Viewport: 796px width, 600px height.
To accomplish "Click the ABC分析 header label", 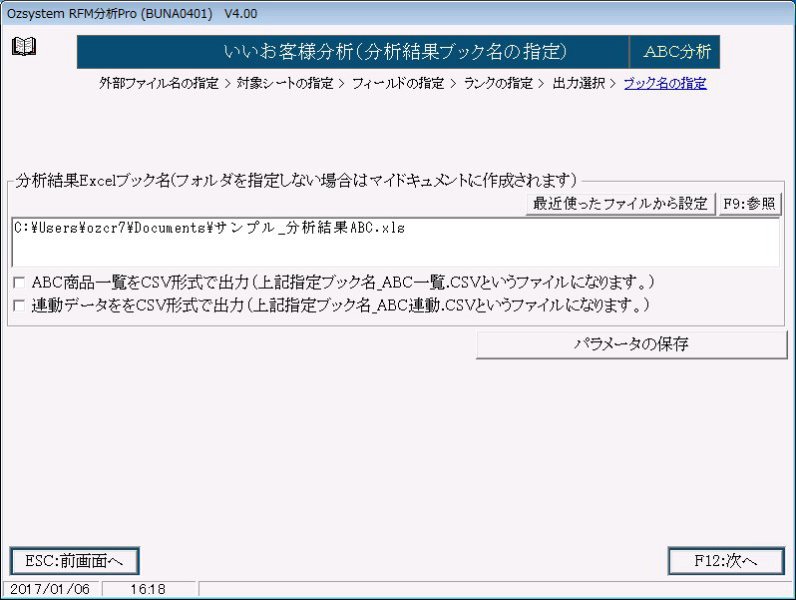I will tap(675, 52).
